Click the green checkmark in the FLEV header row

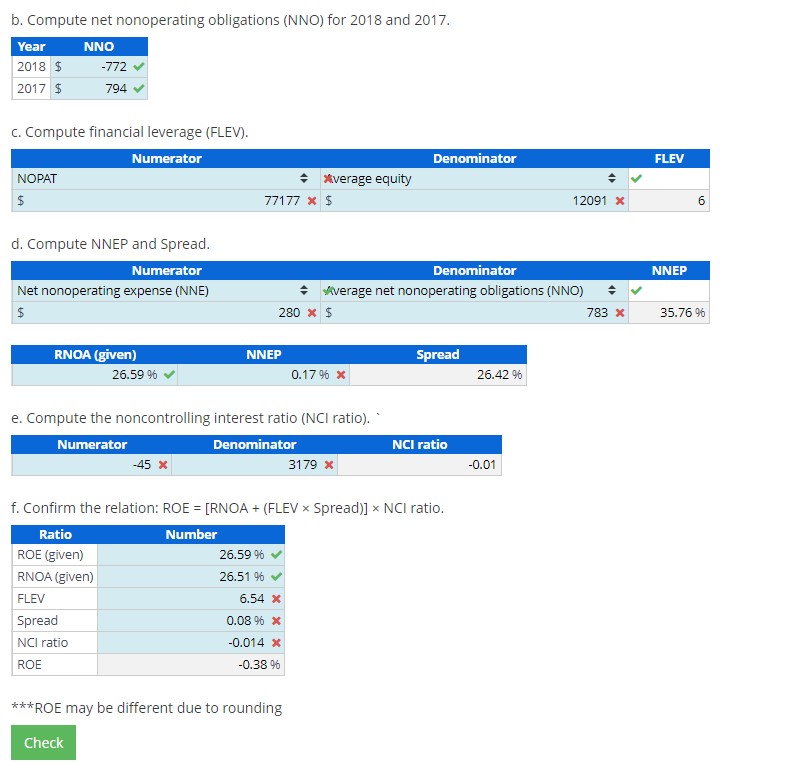(636, 178)
